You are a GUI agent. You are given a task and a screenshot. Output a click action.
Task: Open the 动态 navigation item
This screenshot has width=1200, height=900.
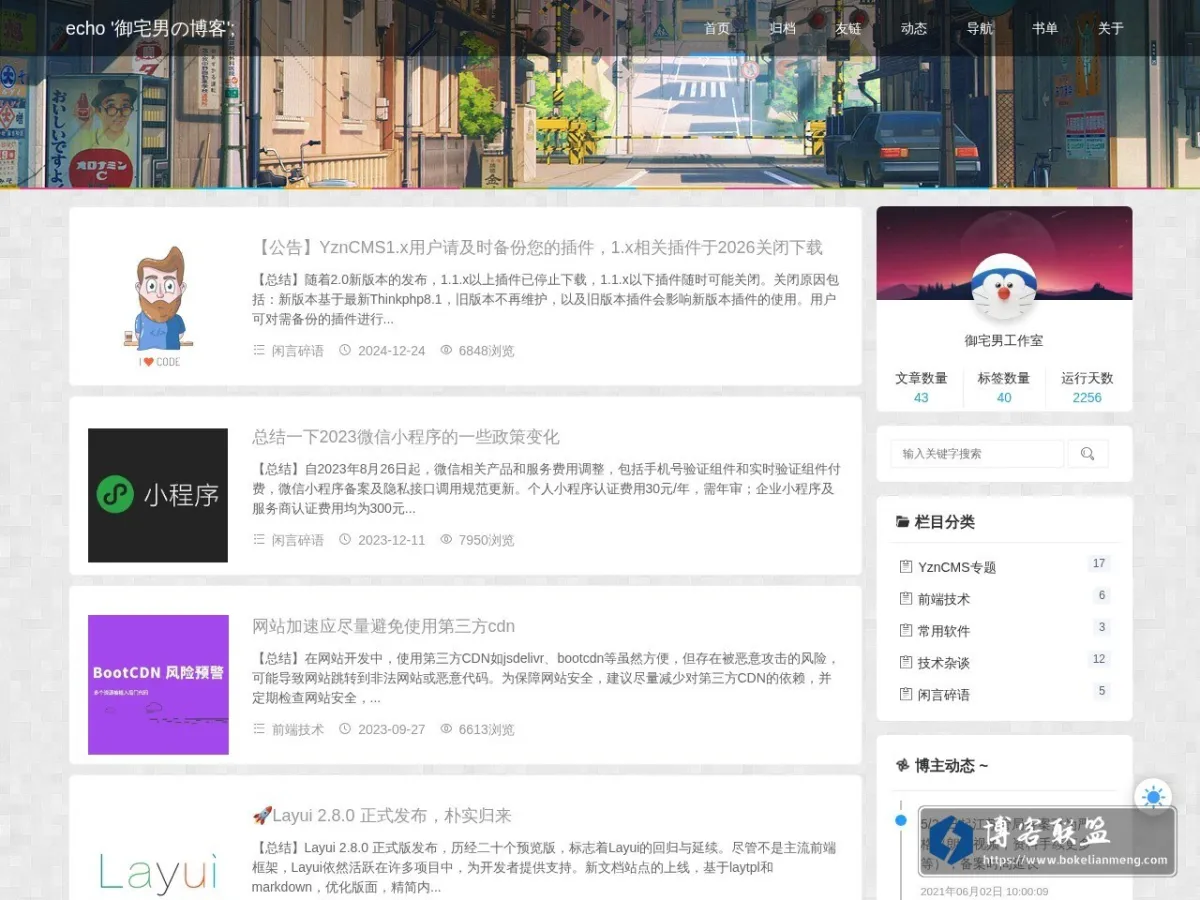coord(914,28)
